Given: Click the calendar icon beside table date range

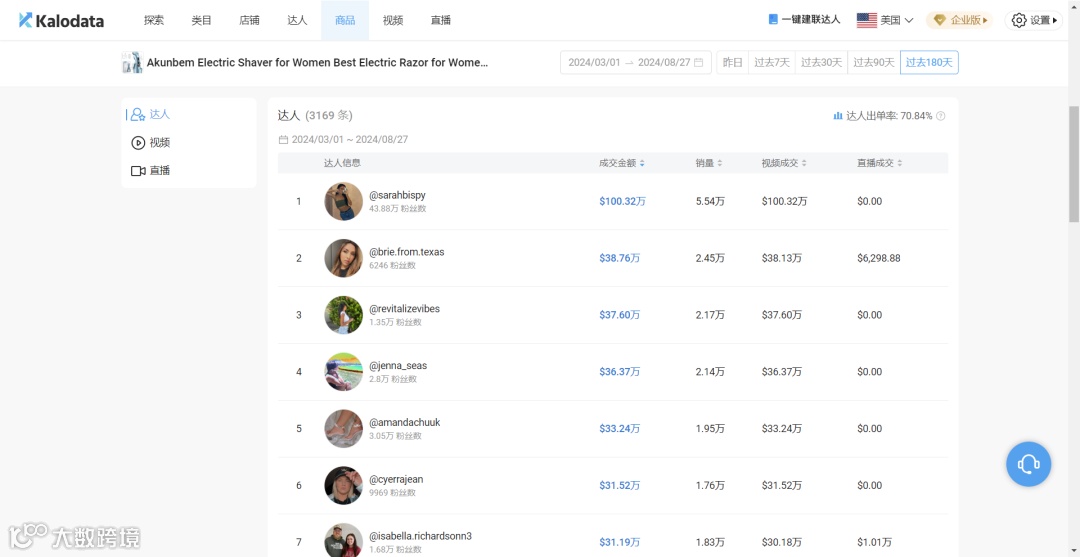Looking at the screenshot, I should click(x=283, y=140).
